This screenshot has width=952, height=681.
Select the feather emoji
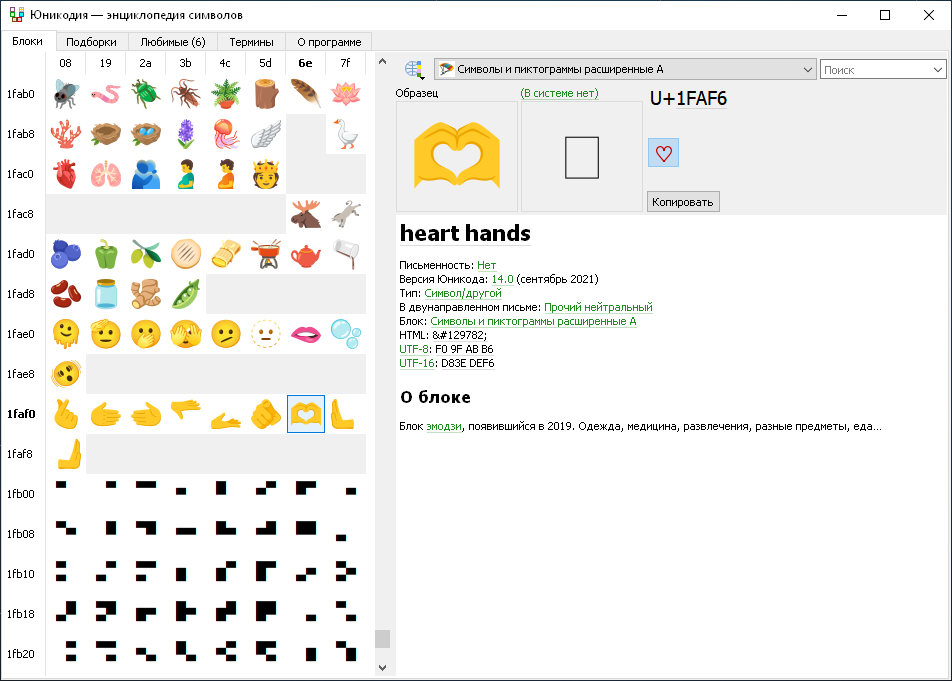306,94
